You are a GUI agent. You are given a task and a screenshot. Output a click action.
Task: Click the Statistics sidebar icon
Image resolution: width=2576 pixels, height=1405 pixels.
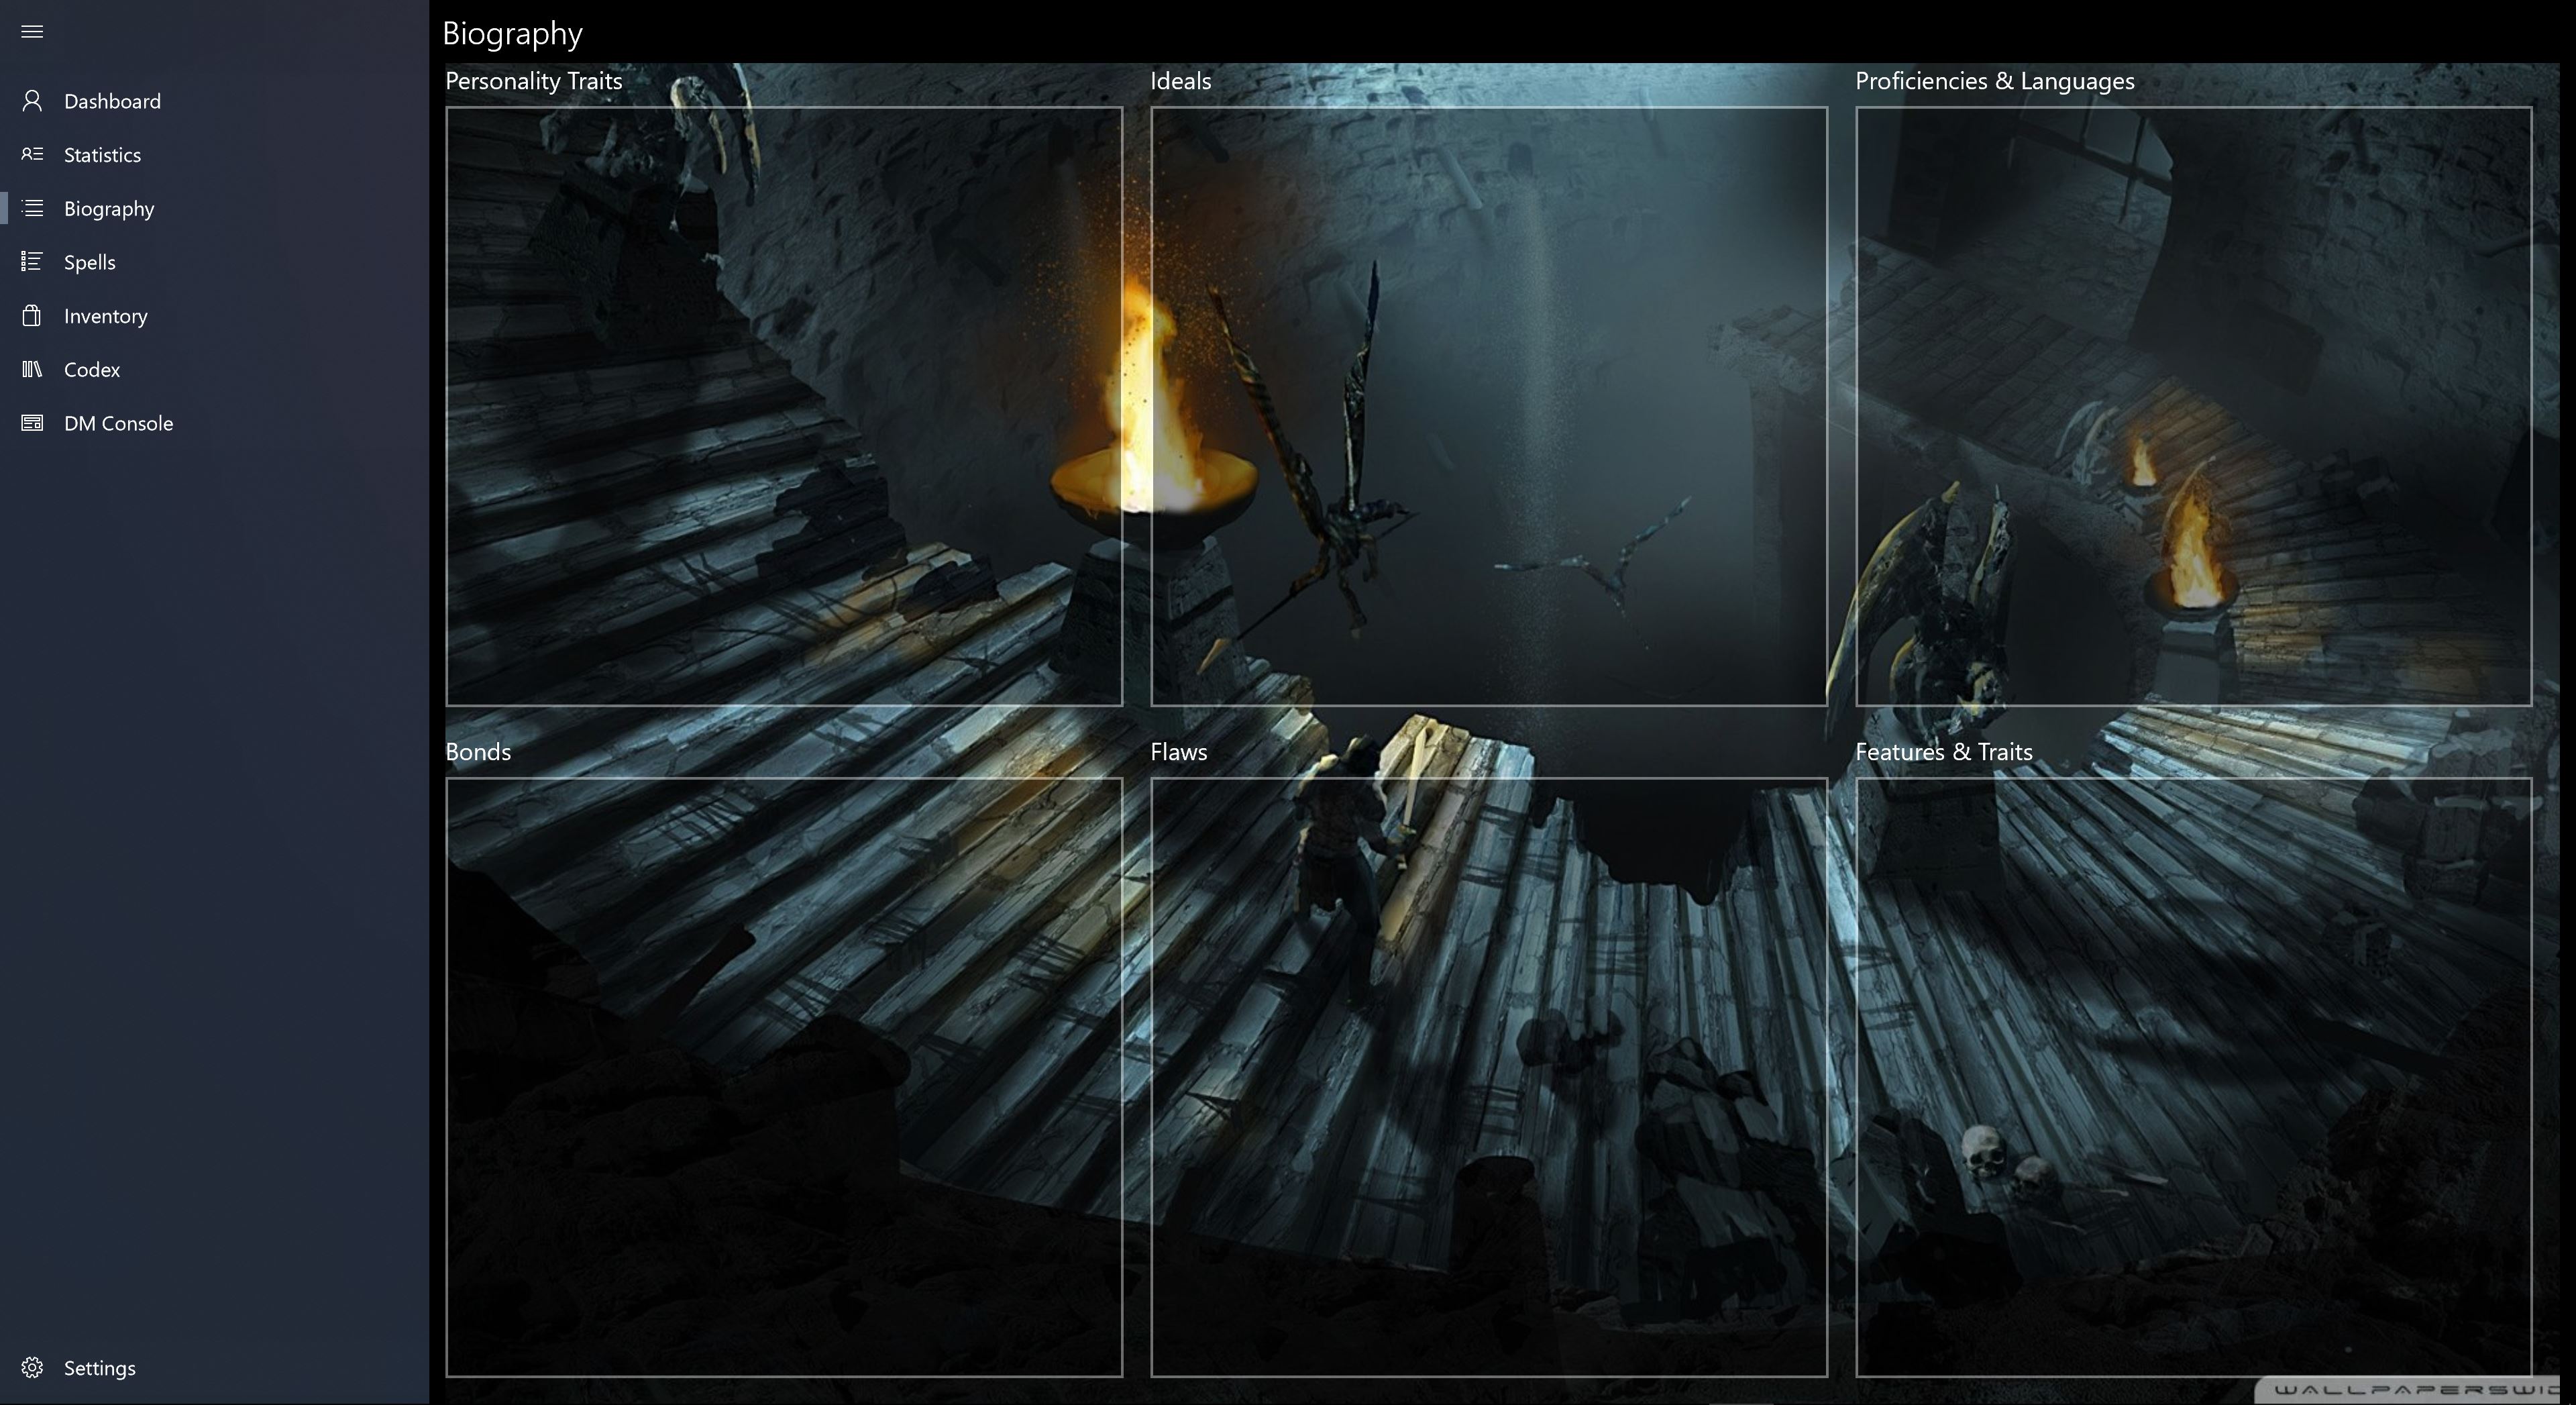tap(32, 154)
